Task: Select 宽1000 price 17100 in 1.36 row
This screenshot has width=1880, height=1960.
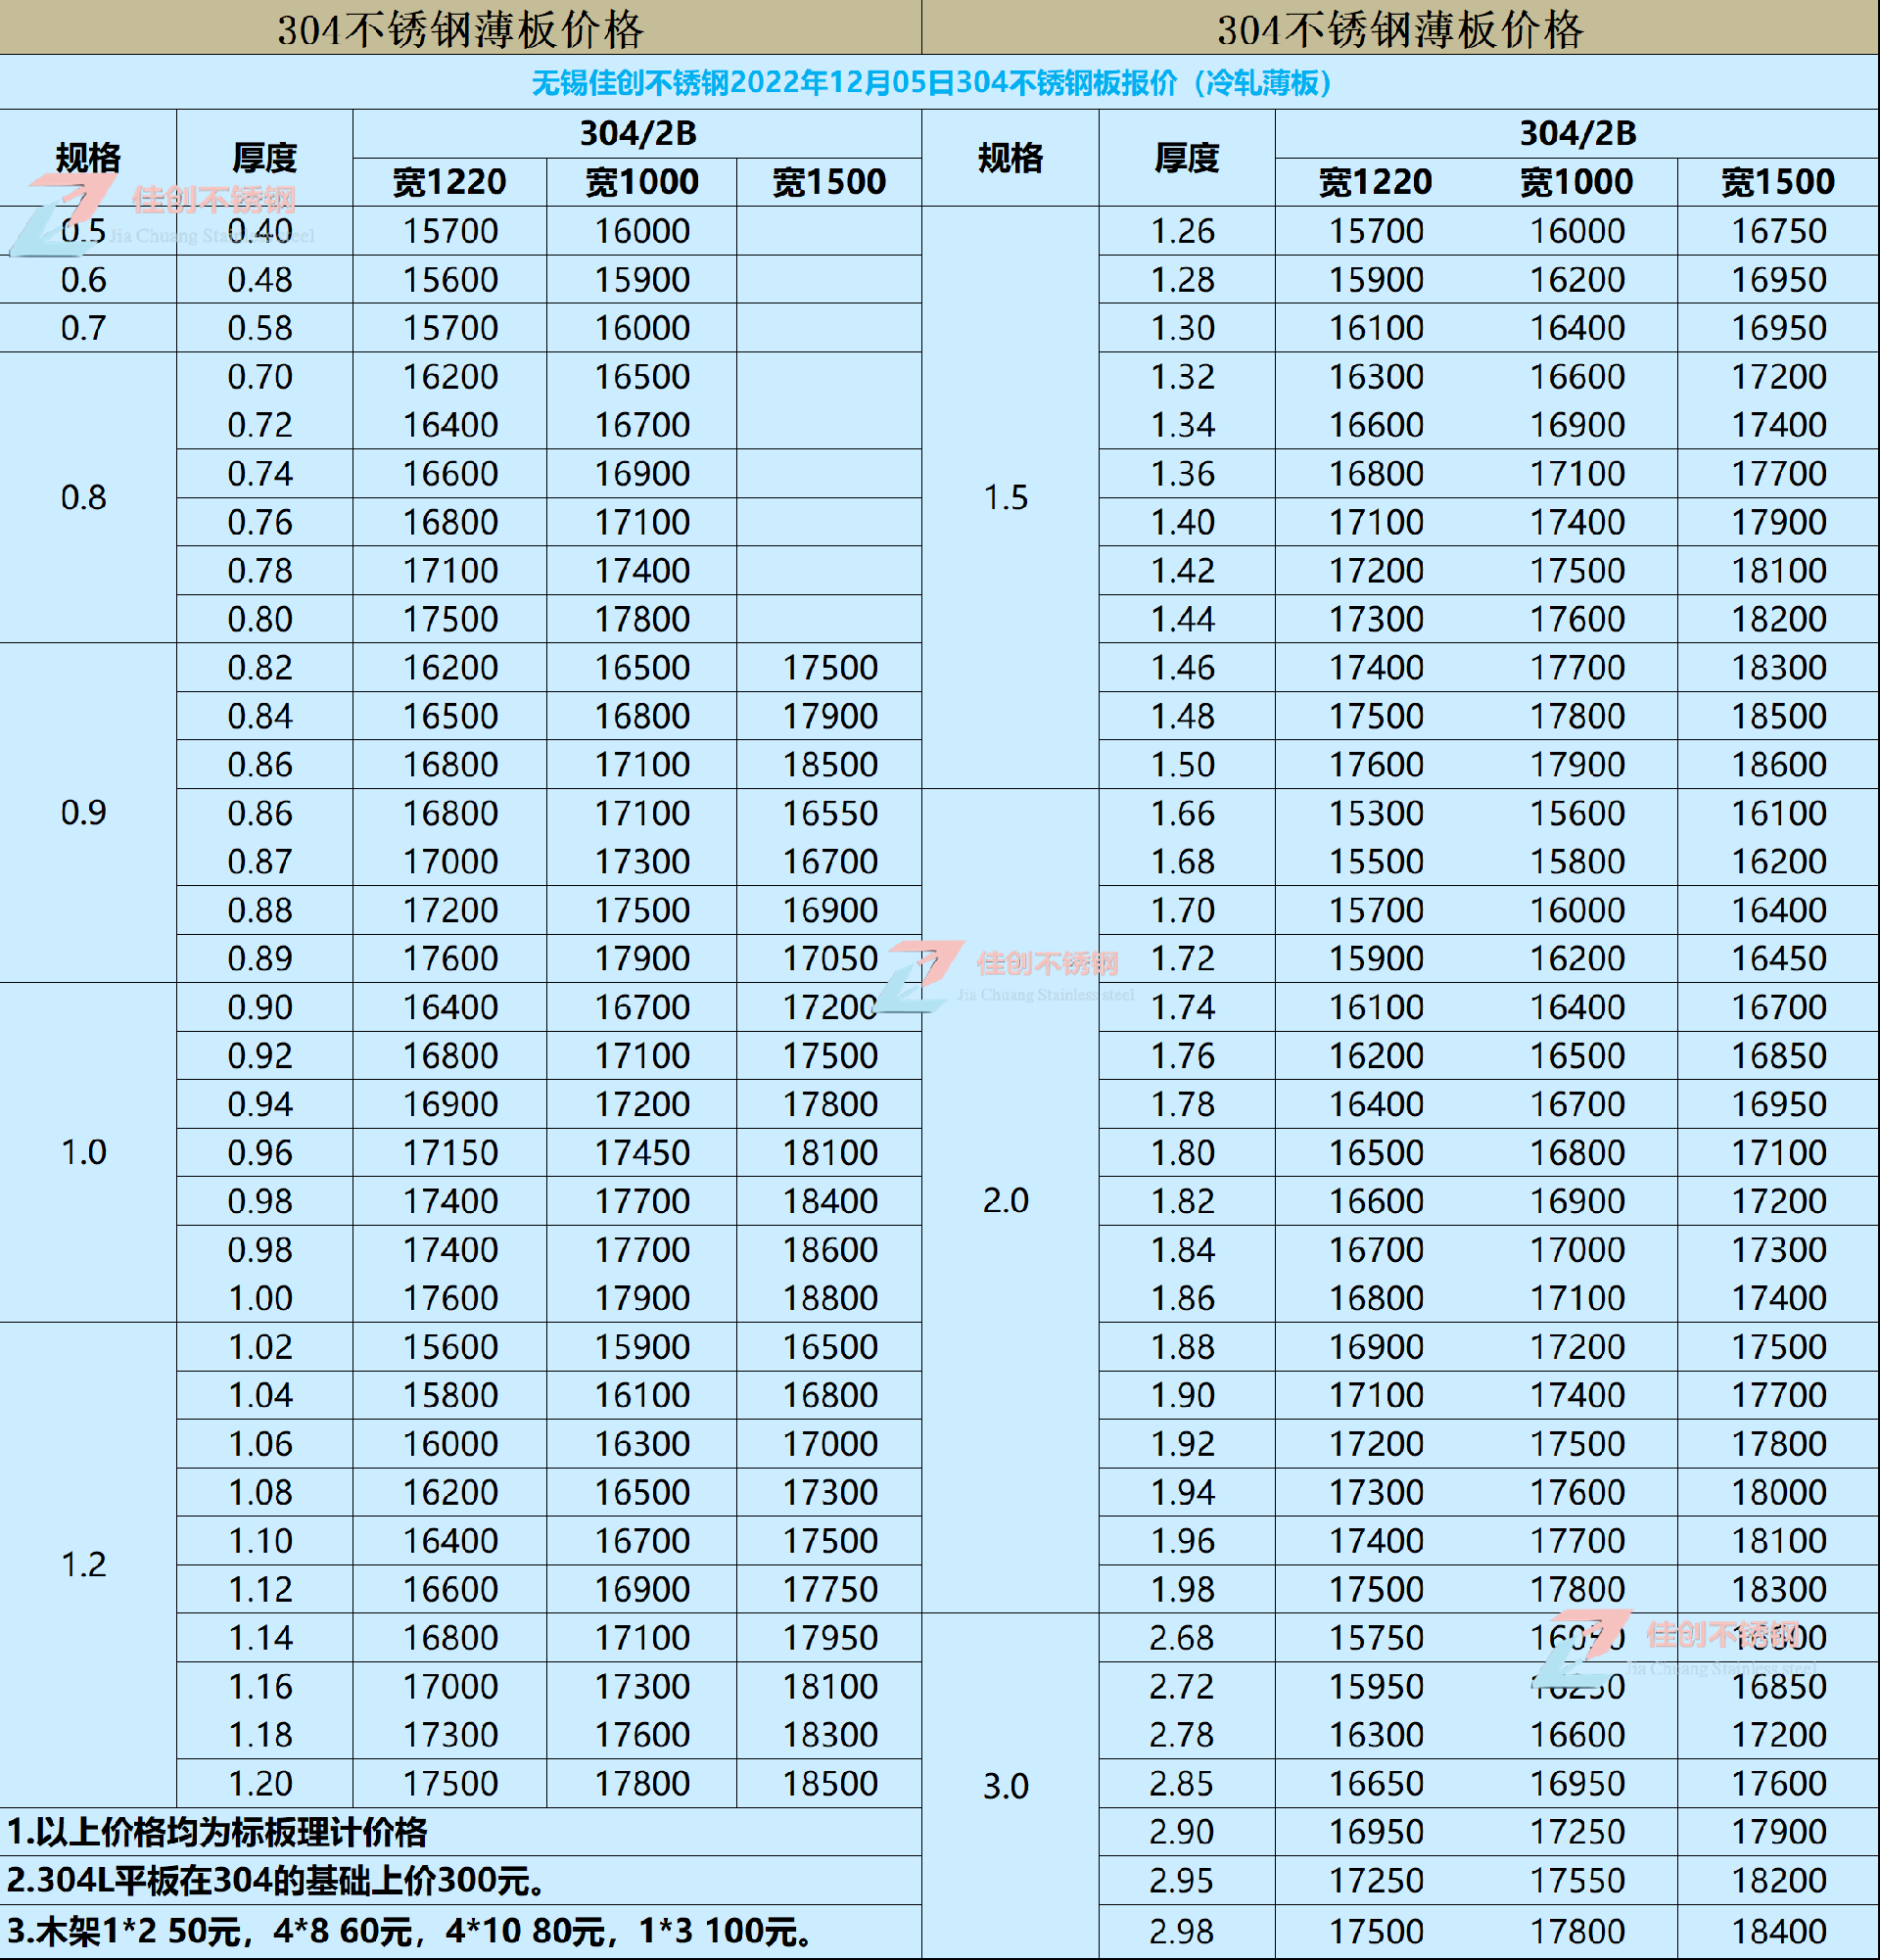Action: [x=1579, y=474]
